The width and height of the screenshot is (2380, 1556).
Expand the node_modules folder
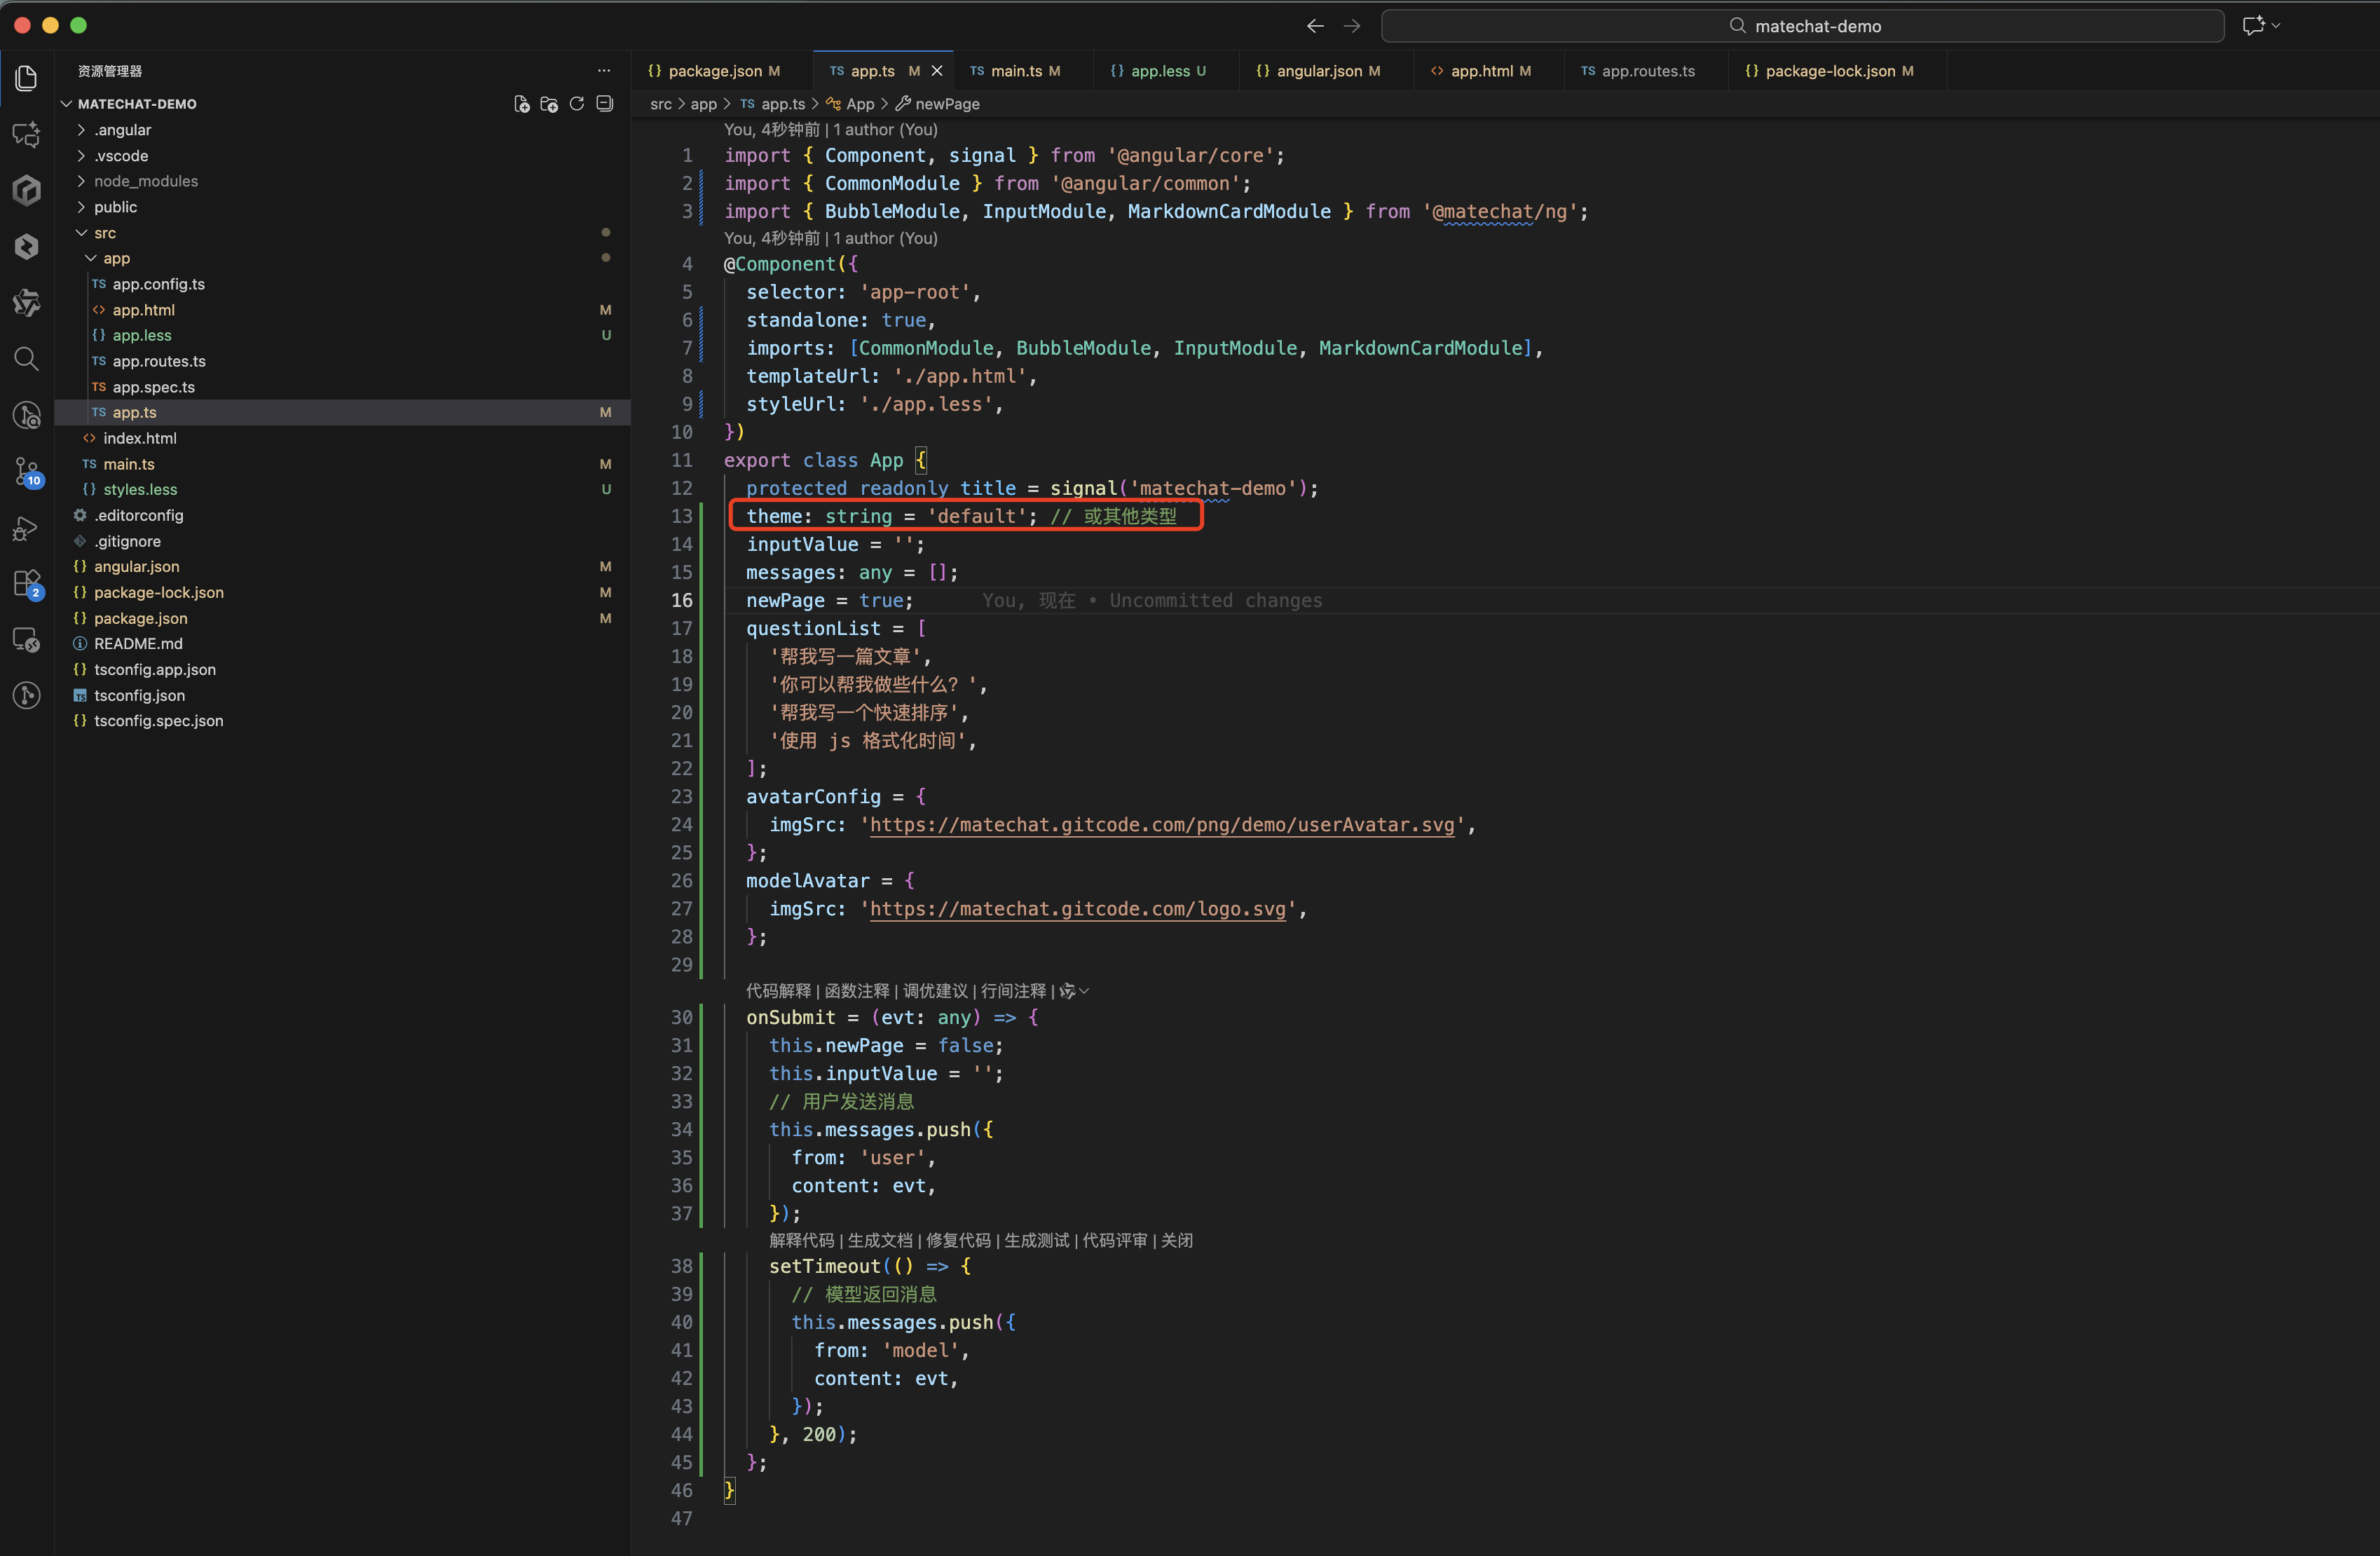[146, 181]
